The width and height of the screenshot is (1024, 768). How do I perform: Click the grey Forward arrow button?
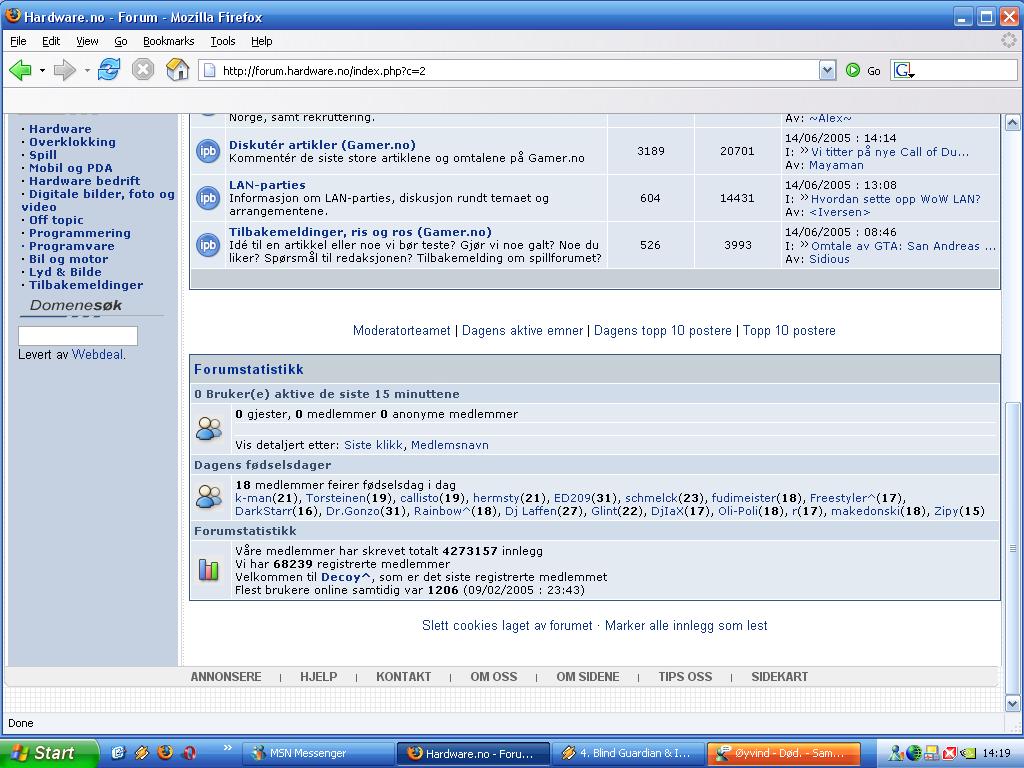coord(65,69)
